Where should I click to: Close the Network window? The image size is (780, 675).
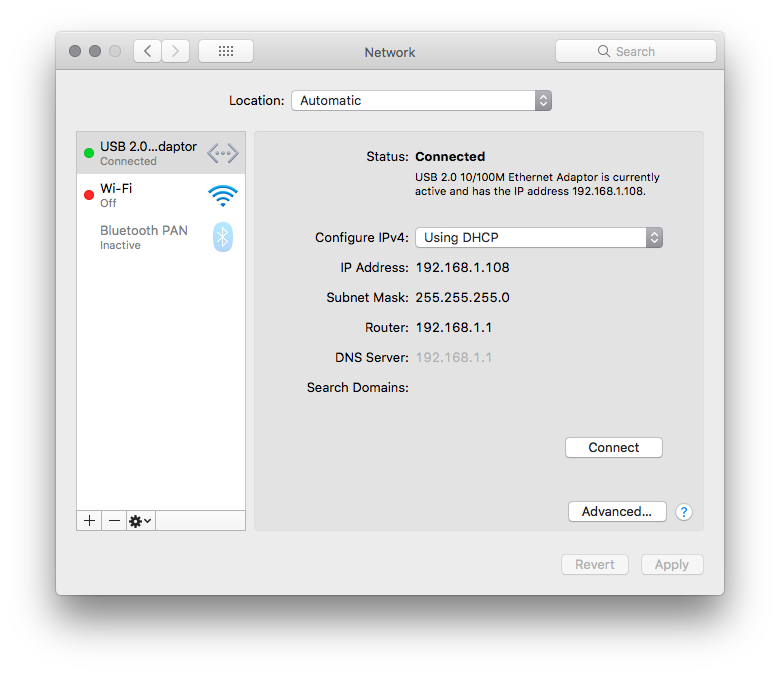[x=75, y=51]
